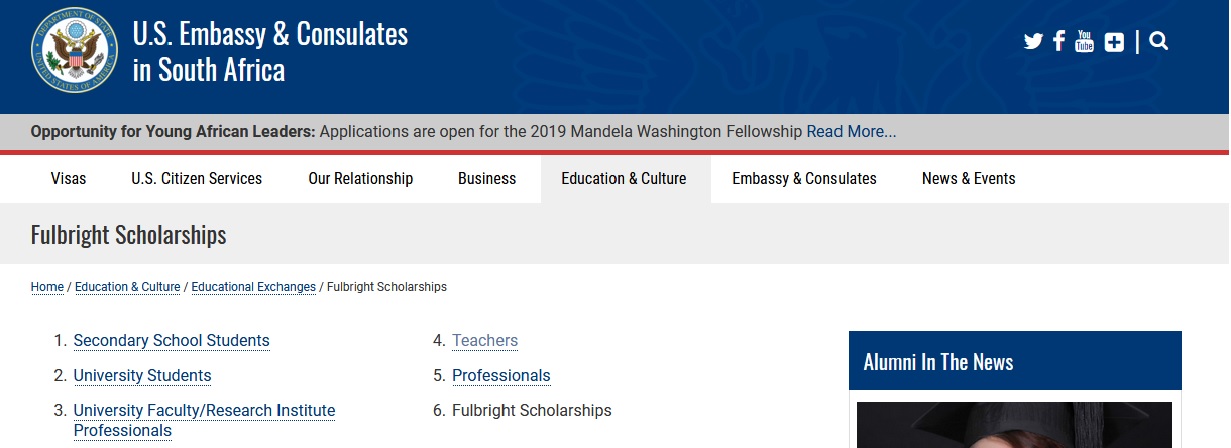Select the Education & Culture menu
Image resolution: width=1231 pixels, height=448 pixels.
624,179
